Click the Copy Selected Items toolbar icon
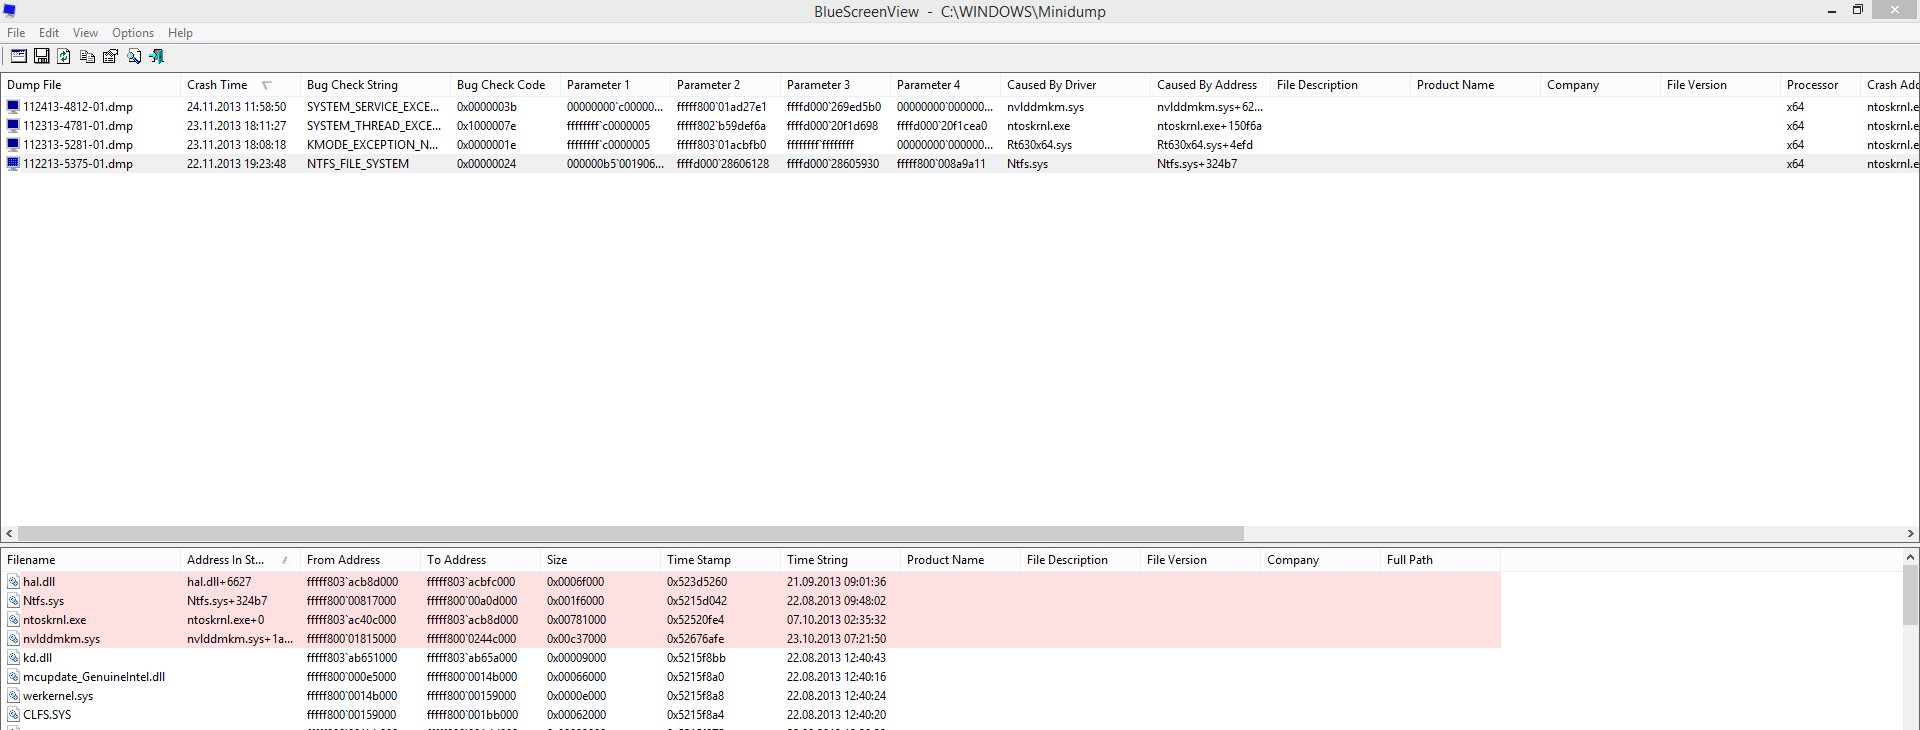Viewport: 1920px width, 730px height. (x=88, y=56)
